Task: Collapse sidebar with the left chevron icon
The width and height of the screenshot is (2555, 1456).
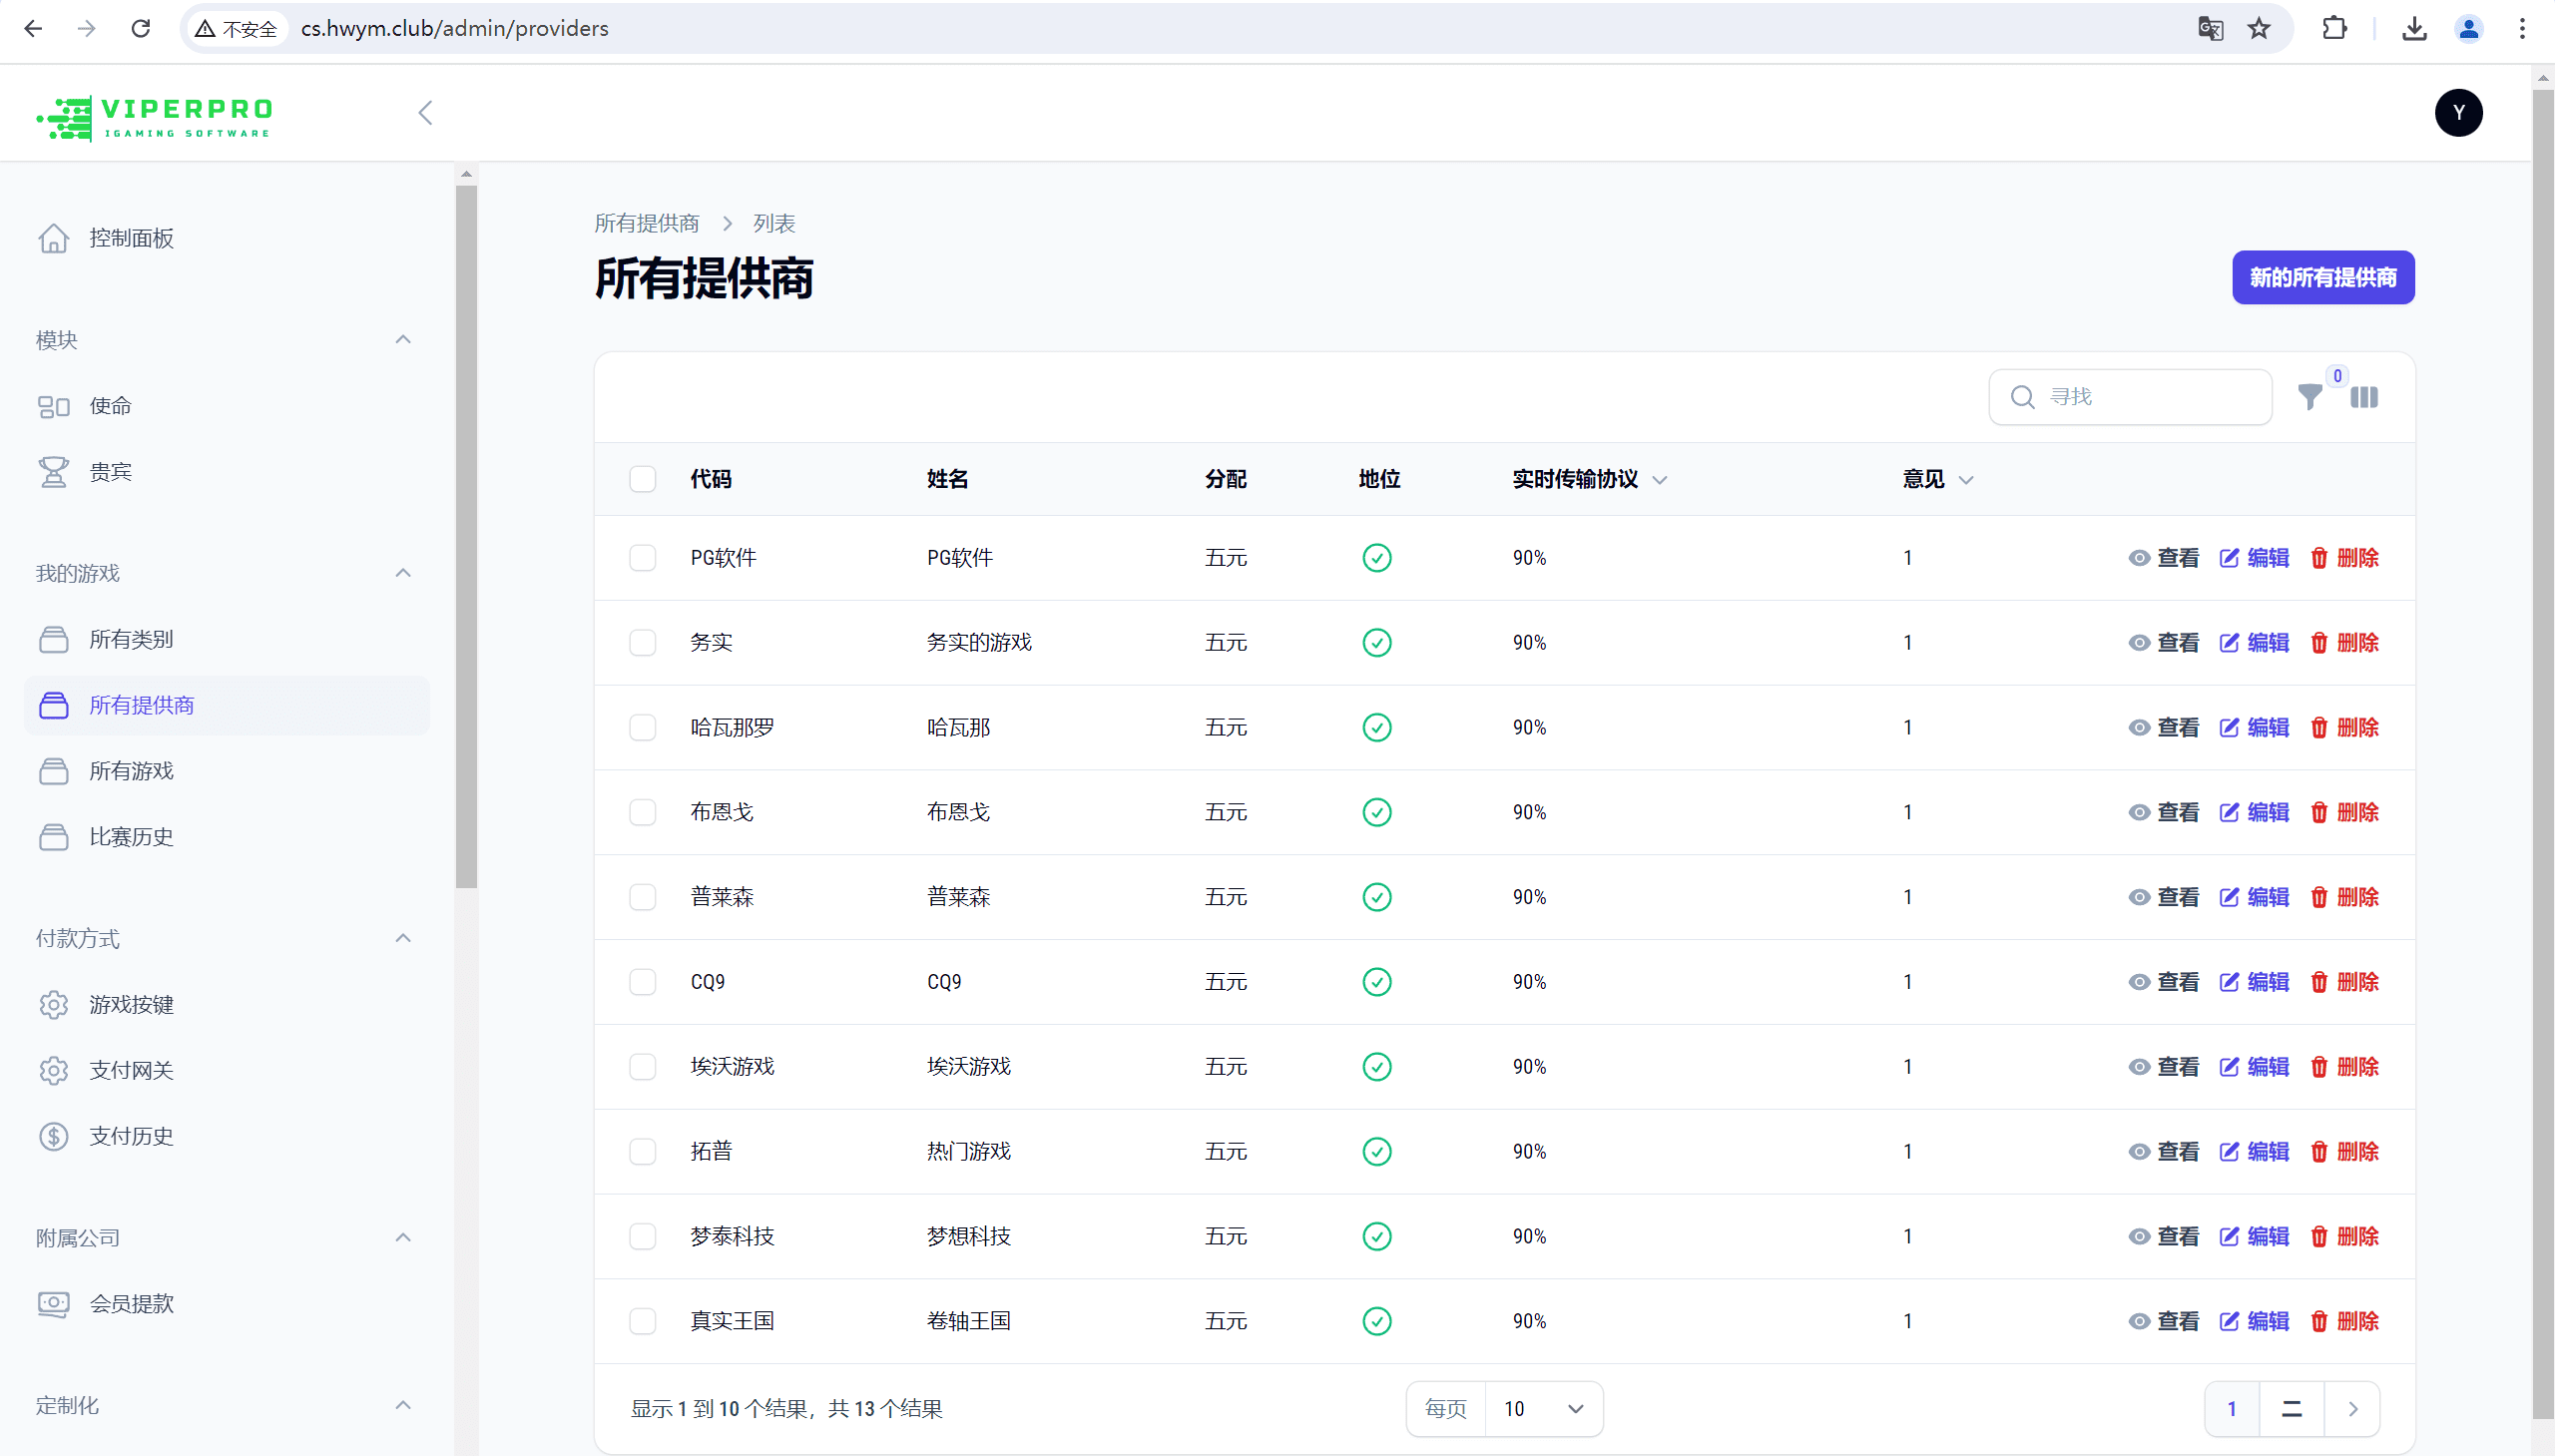Action: point(426,112)
